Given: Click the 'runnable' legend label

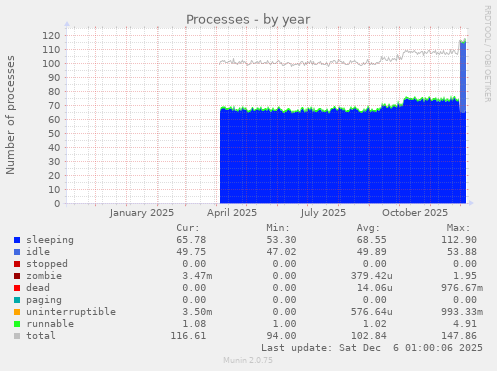Looking at the screenshot, I should tap(50, 324).
